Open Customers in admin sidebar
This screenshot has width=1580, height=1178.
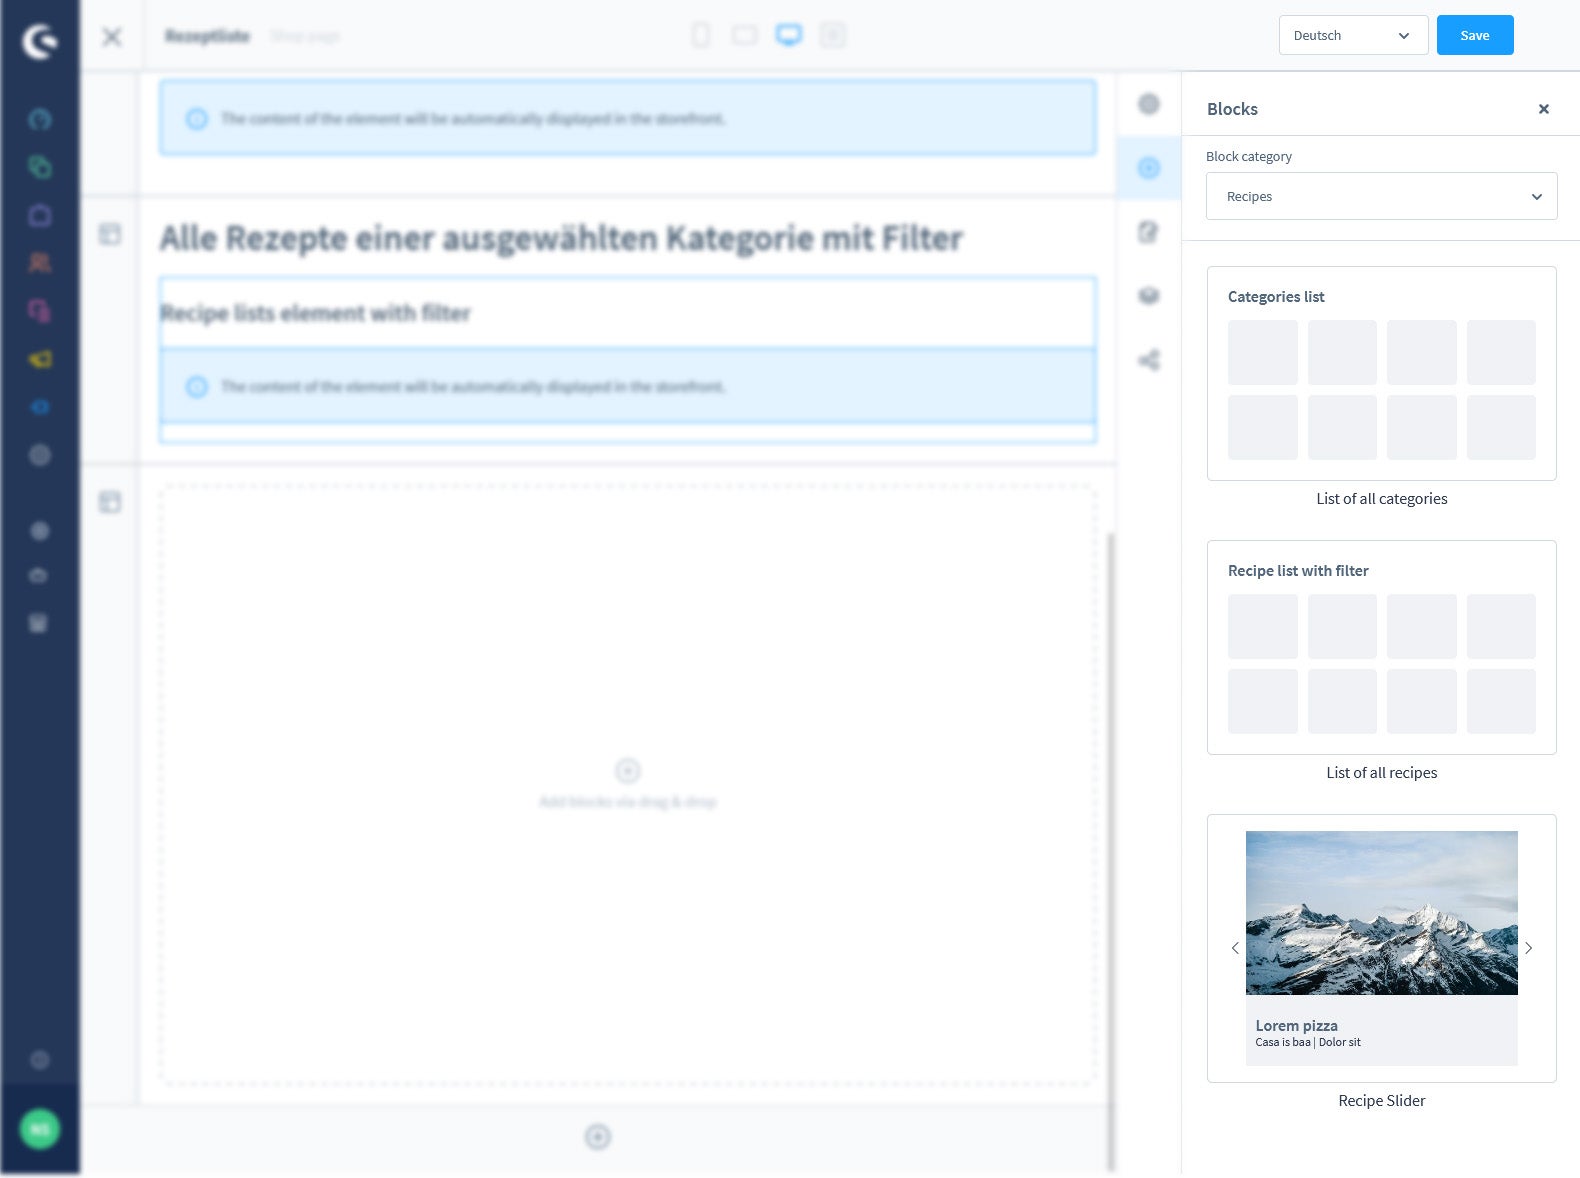[x=40, y=263]
